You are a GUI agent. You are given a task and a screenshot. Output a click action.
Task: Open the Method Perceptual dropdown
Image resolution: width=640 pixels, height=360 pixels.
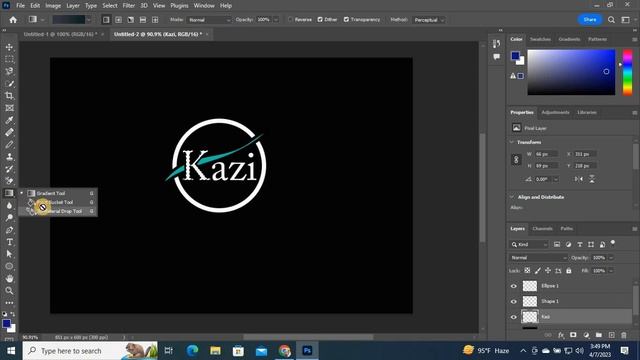pos(428,20)
